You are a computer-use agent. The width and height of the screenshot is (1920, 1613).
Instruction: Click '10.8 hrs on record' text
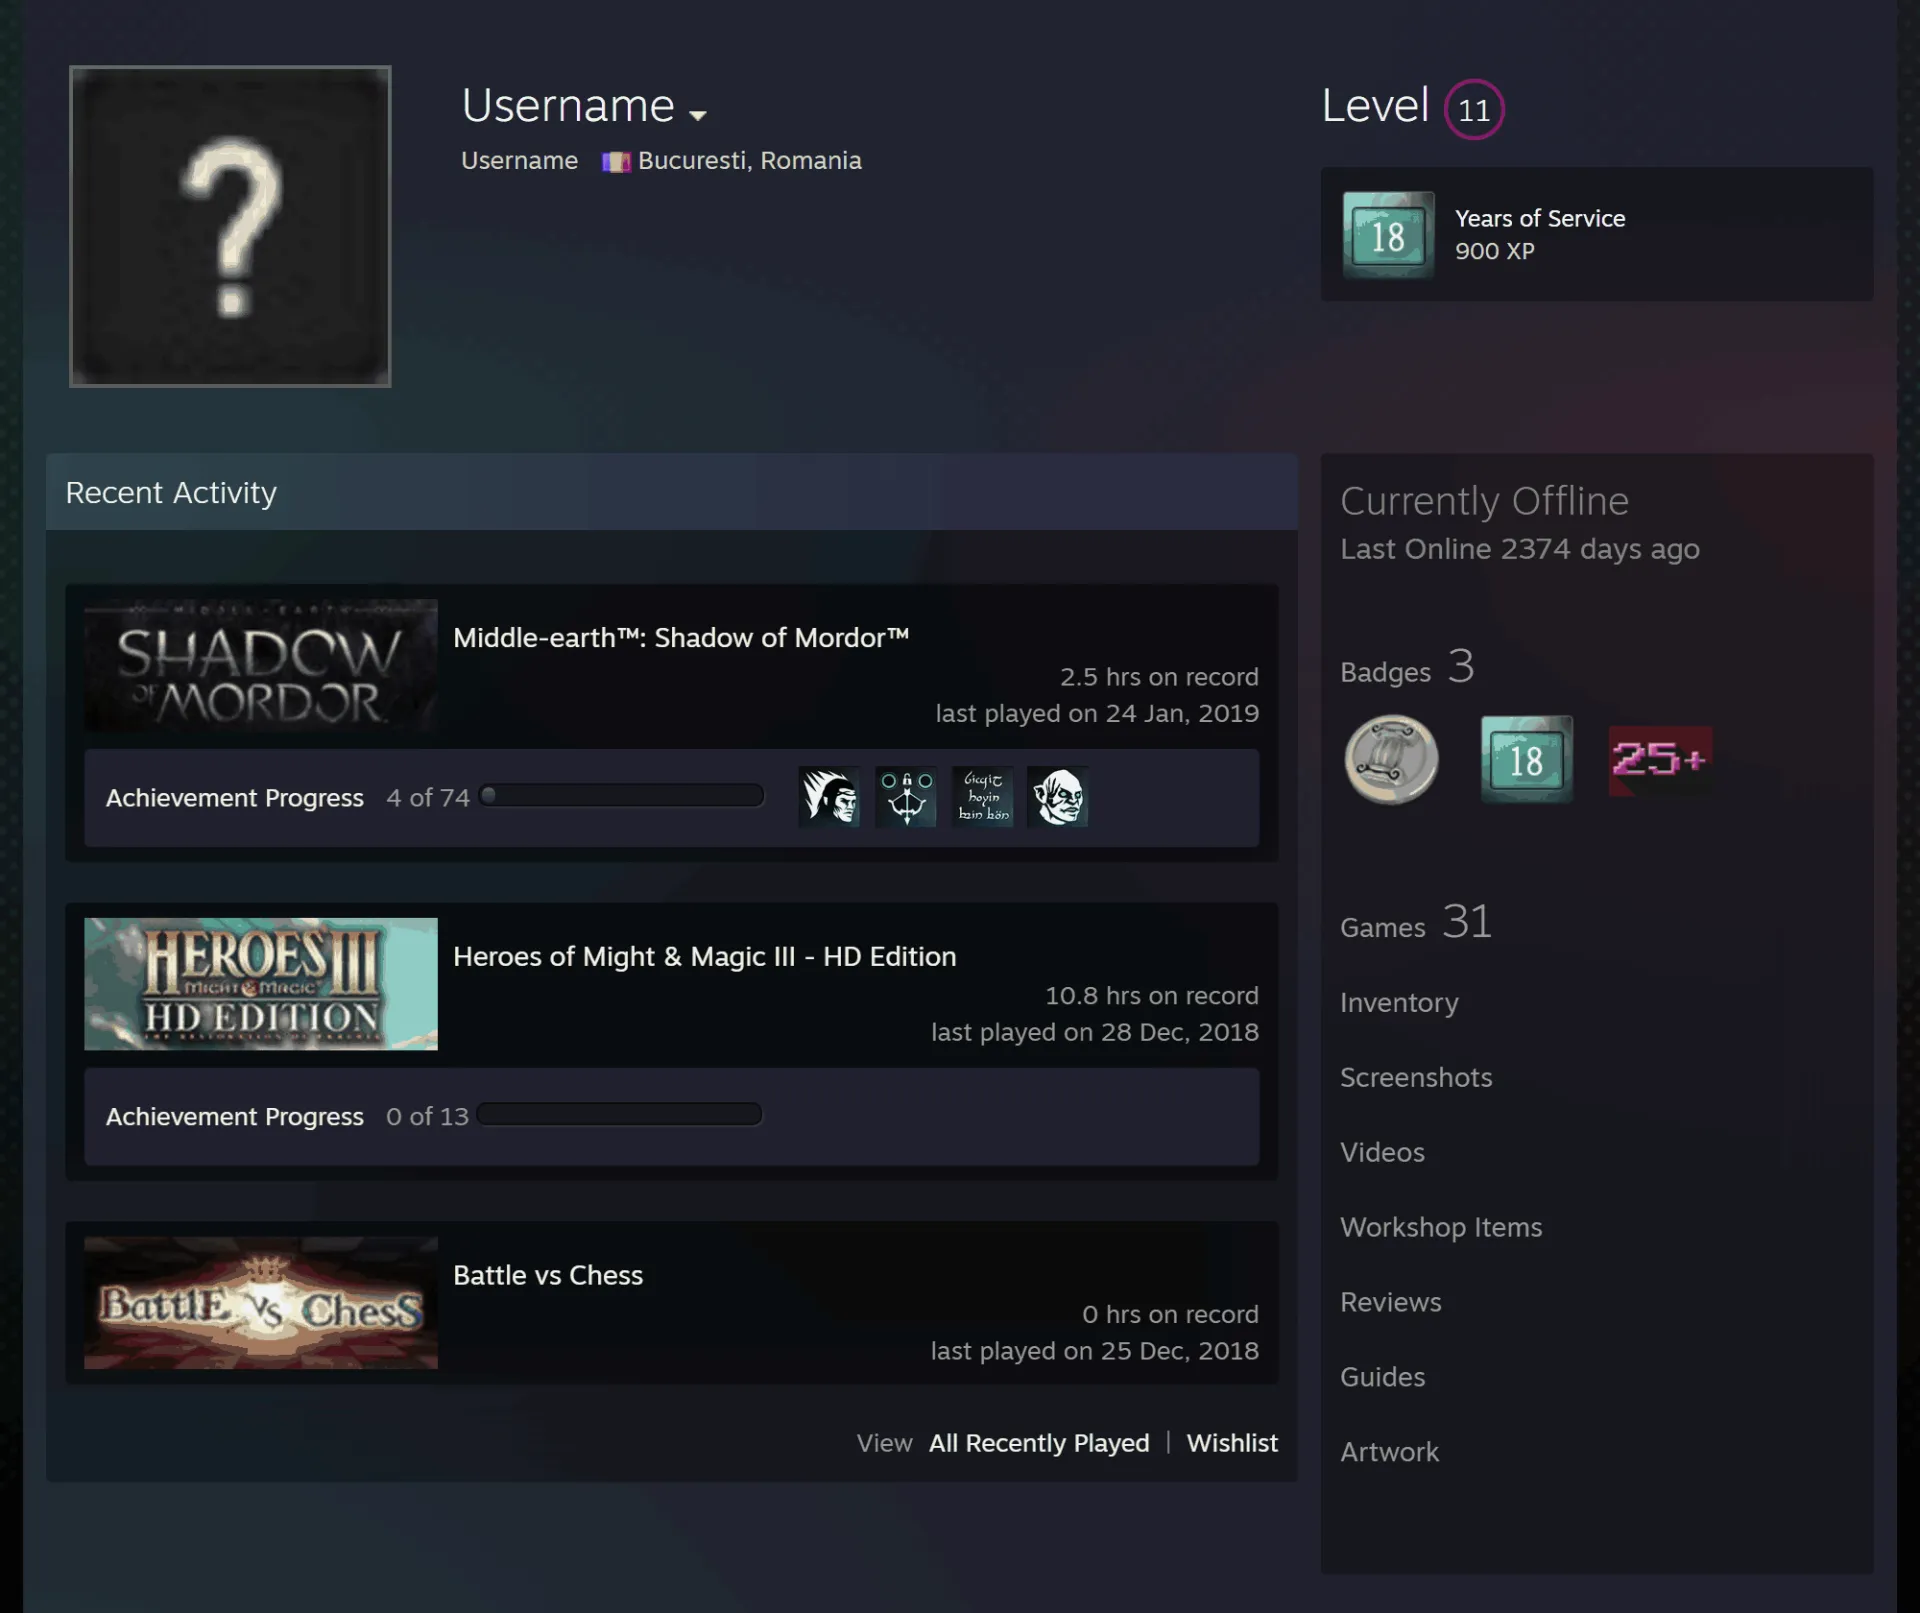[1152, 996]
